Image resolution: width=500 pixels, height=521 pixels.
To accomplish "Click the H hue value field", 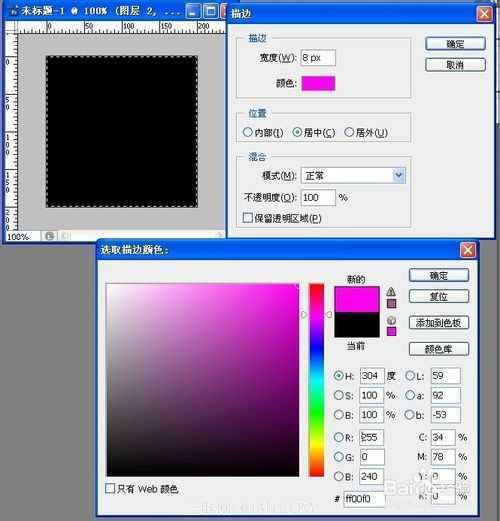I will point(372,376).
